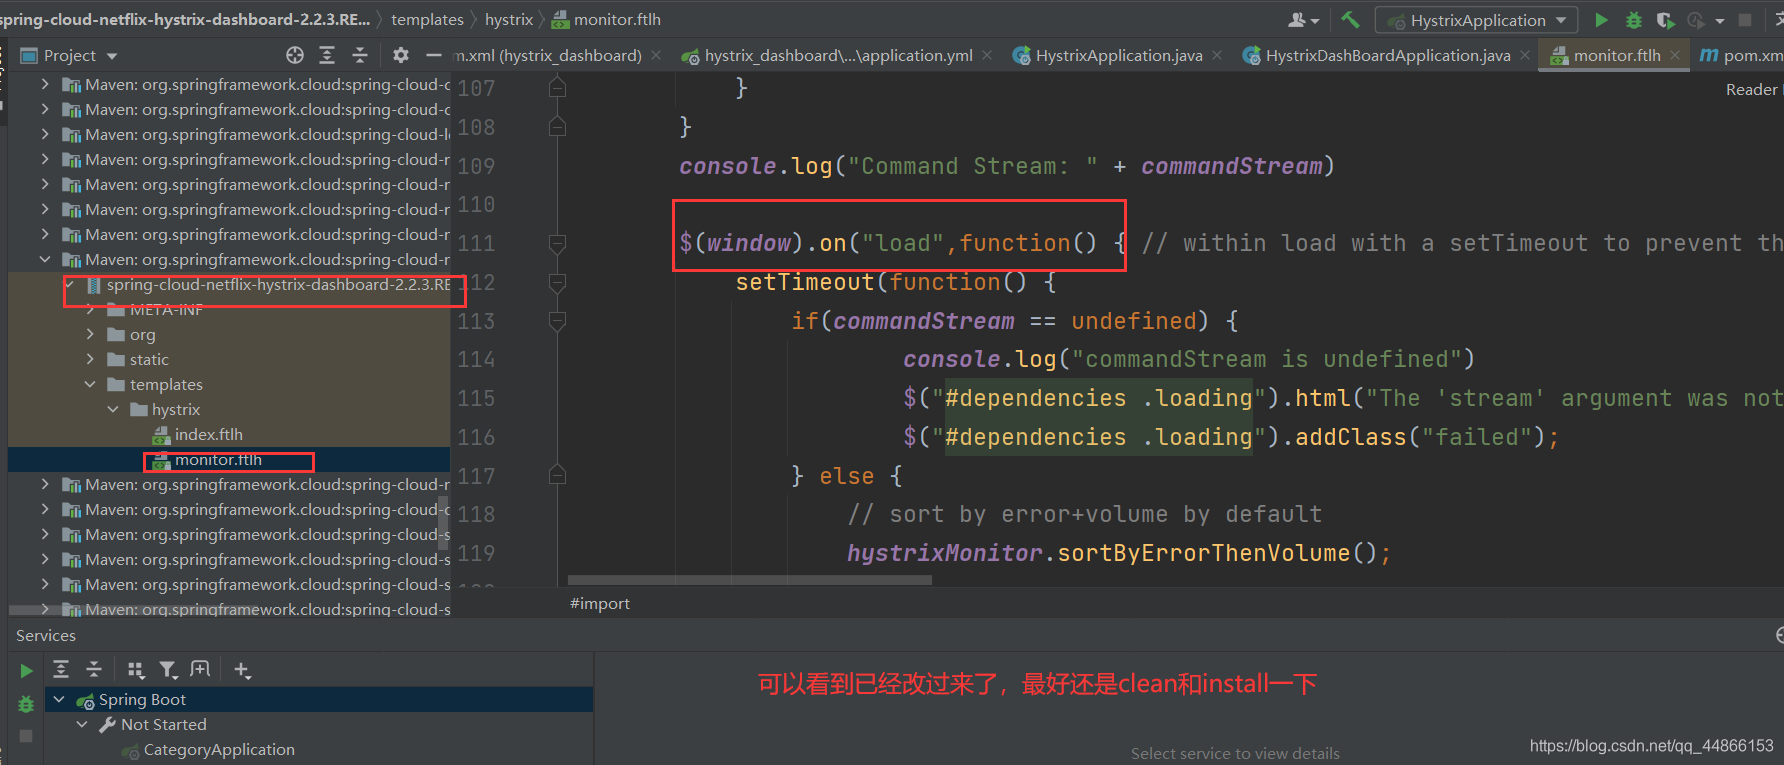This screenshot has height=765, width=1784.
Task: Toggle code fold marker at line 111
Action: 558,243
